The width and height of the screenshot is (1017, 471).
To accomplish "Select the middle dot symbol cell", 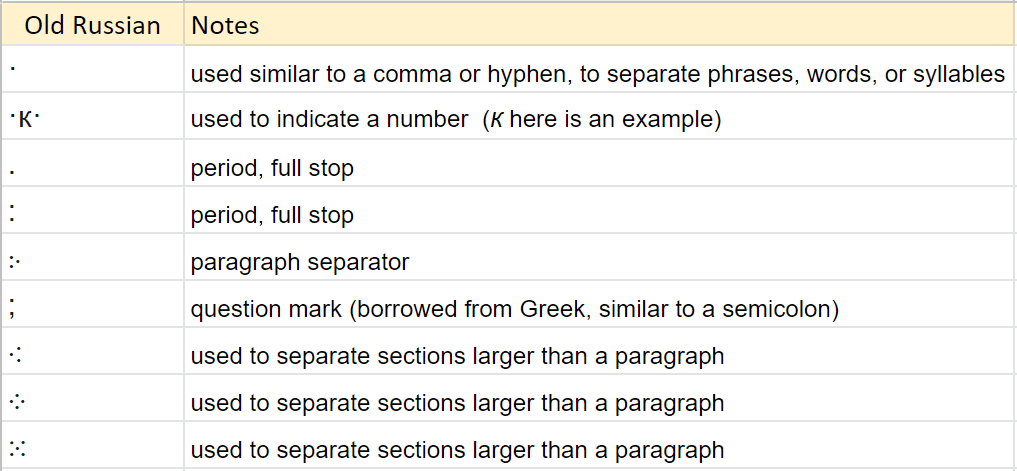I will point(92,69).
